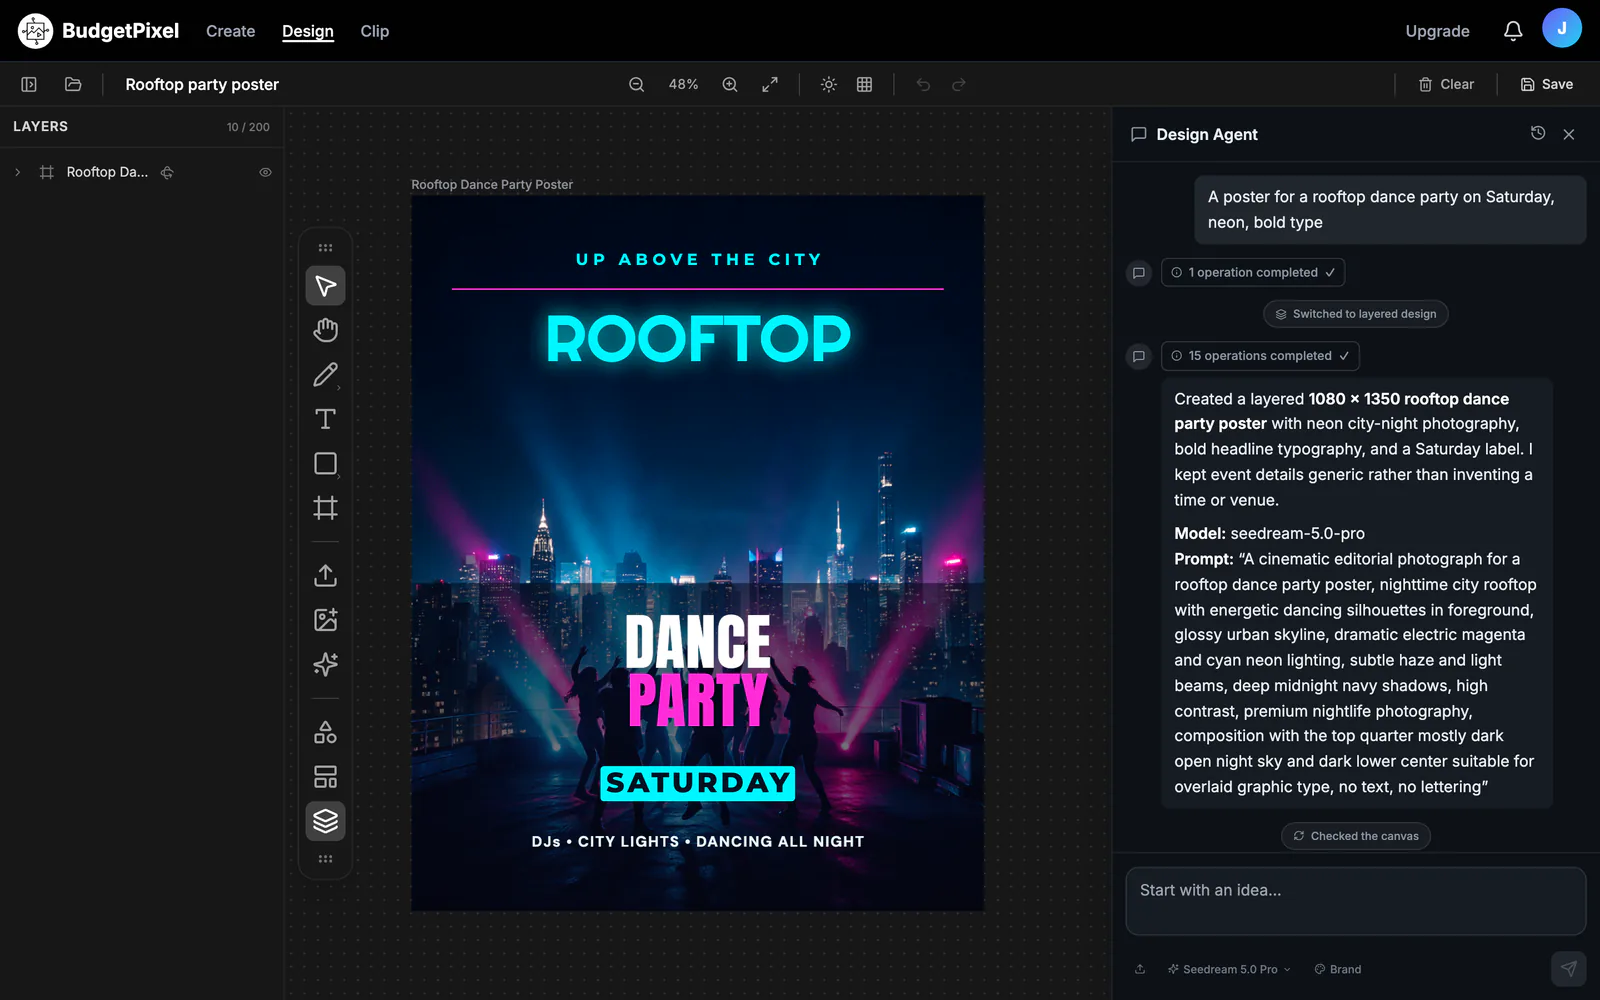View Design Agent chat history

click(1538, 133)
